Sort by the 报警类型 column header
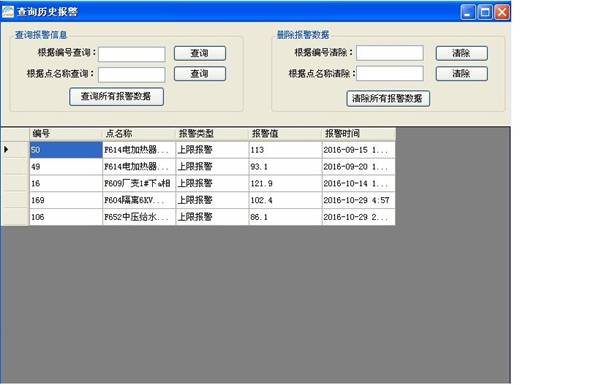599x385 pixels. coord(212,134)
